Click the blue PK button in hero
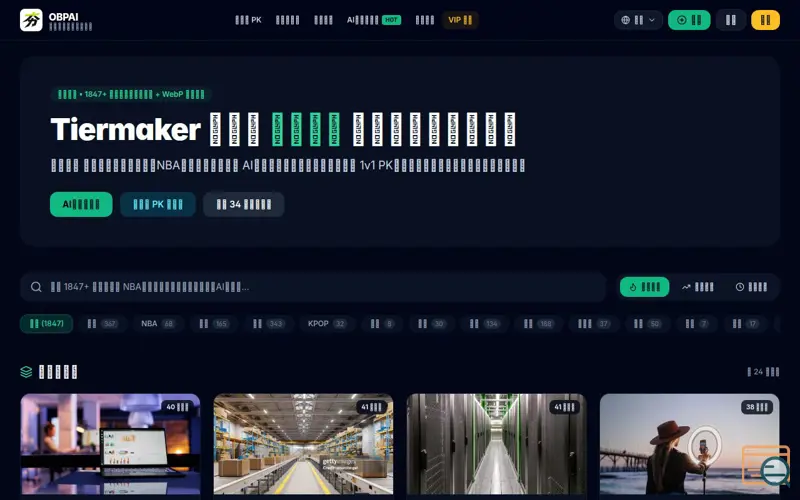Screen dimensions: 800x500 [158, 204]
